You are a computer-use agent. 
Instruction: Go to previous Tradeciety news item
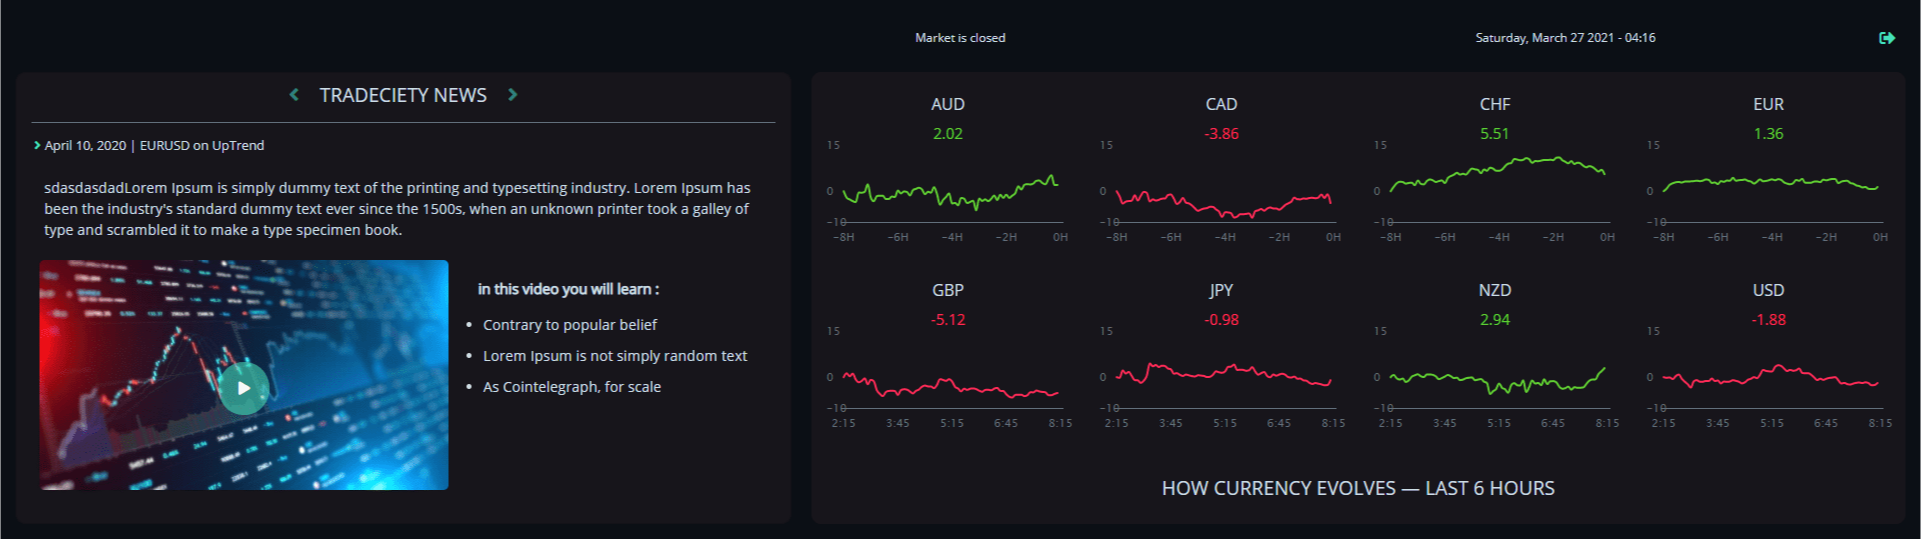pyautogui.click(x=294, y=95)
